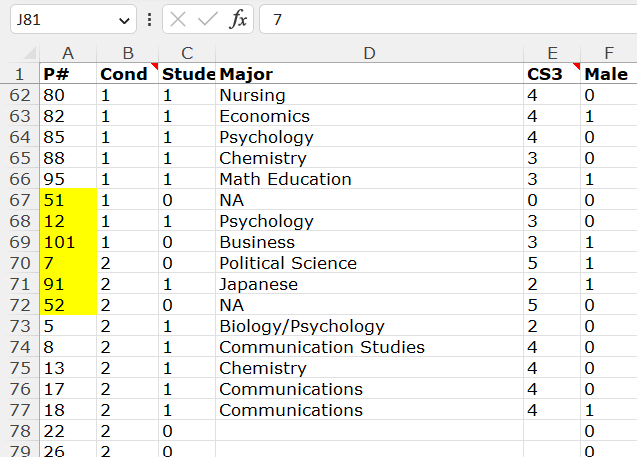The image size is (637, 457).
Task: Click the Enter checkmark formula icon
Action: 208,20
